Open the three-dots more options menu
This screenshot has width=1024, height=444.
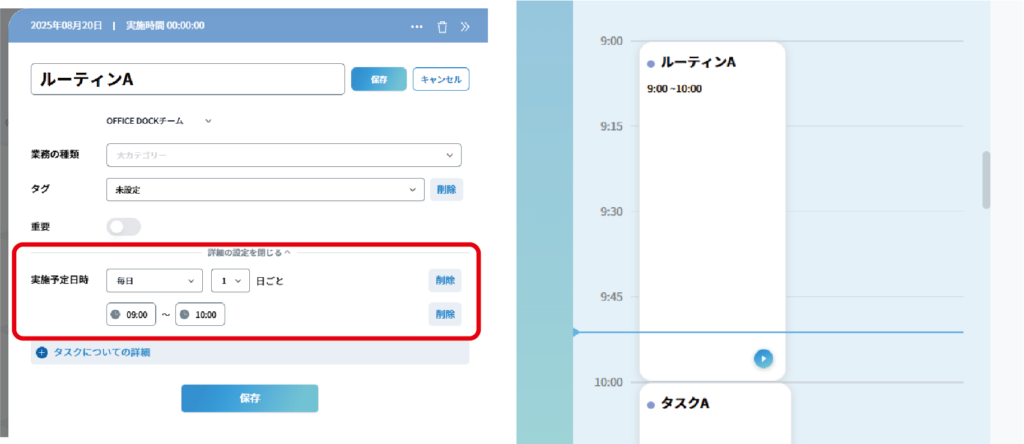tap(417, 26)
